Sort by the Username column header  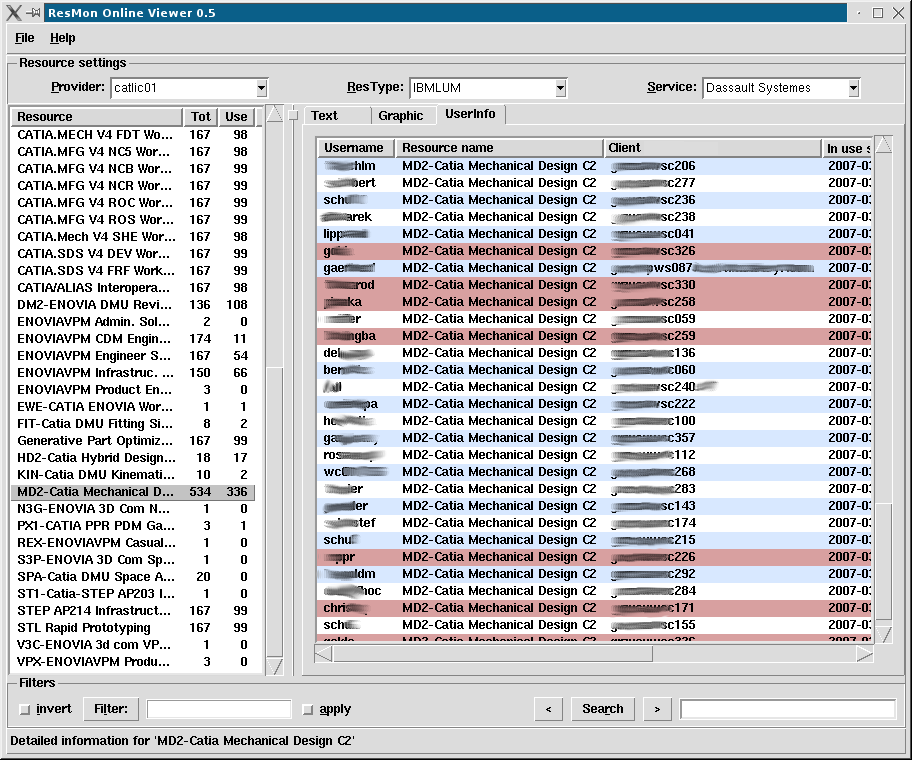[356, 148]
